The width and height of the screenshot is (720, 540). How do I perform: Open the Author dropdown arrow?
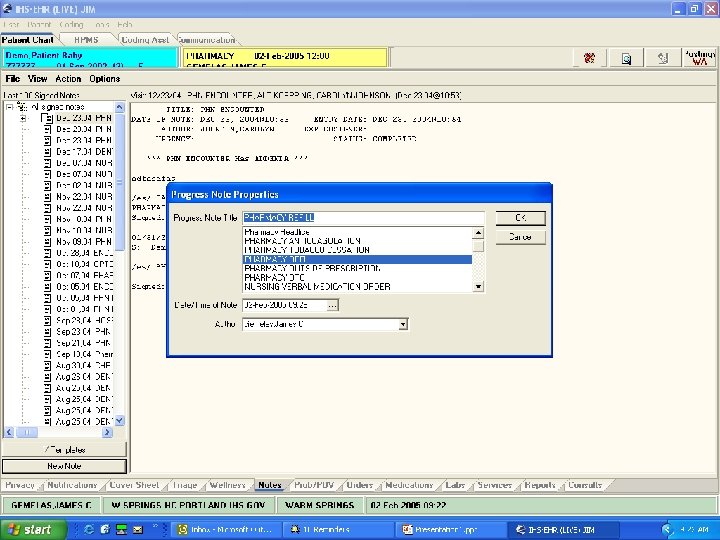click(403, 324)
